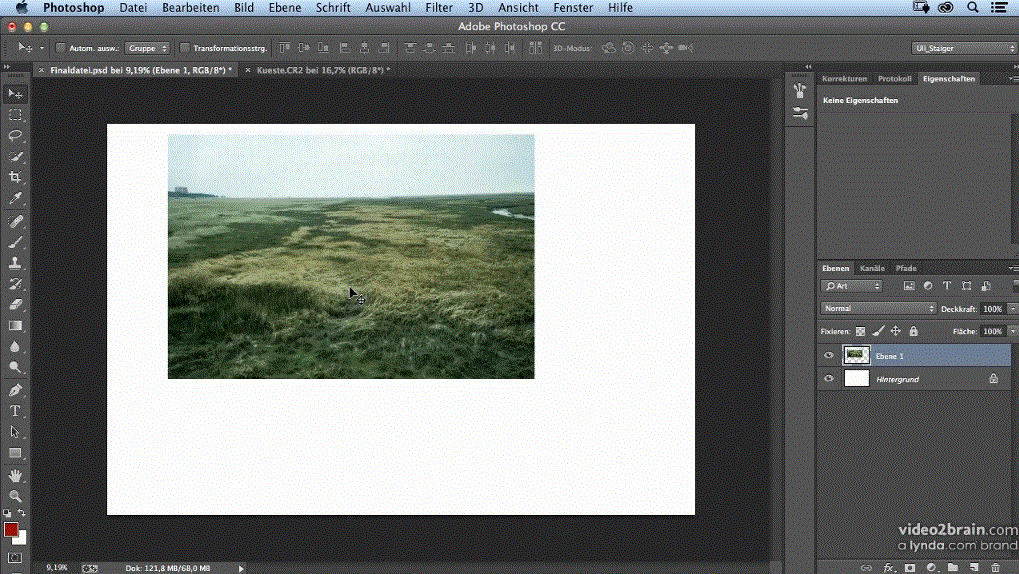Open the Uli_Staiger workspace dropdown
Screen dimensions: 1019x574
[x=964, y=48]
